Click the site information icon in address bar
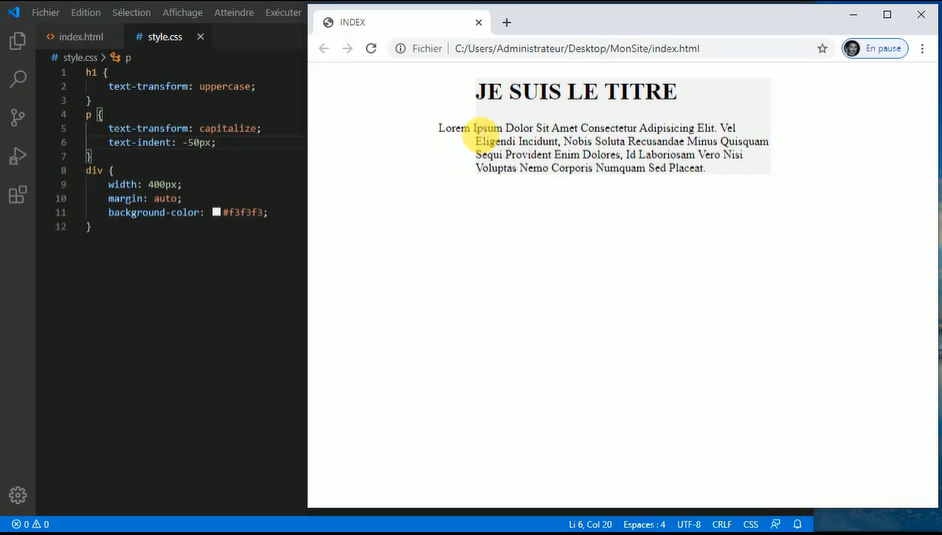 400,49
